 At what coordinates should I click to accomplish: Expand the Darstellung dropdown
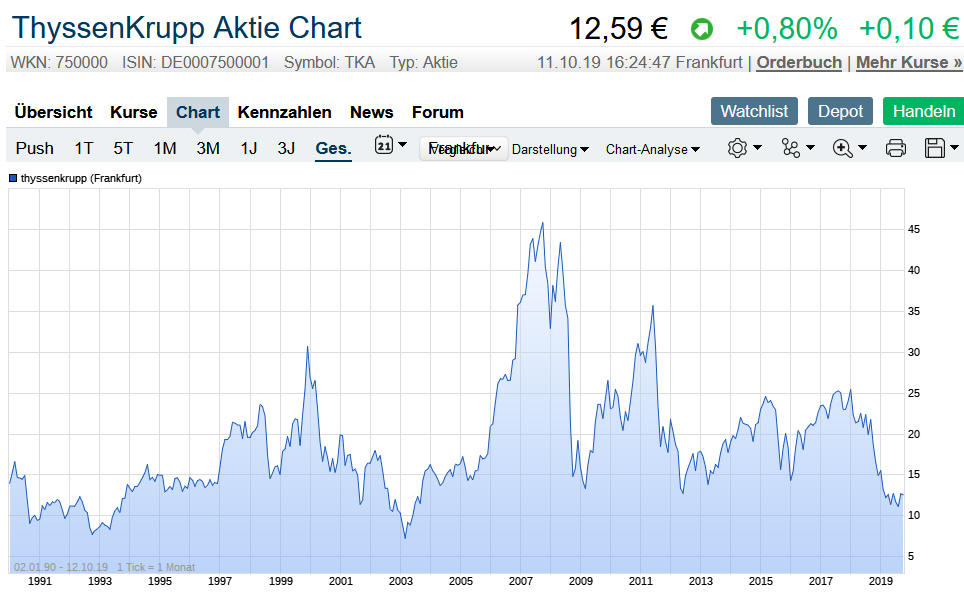tap(550, 149)
